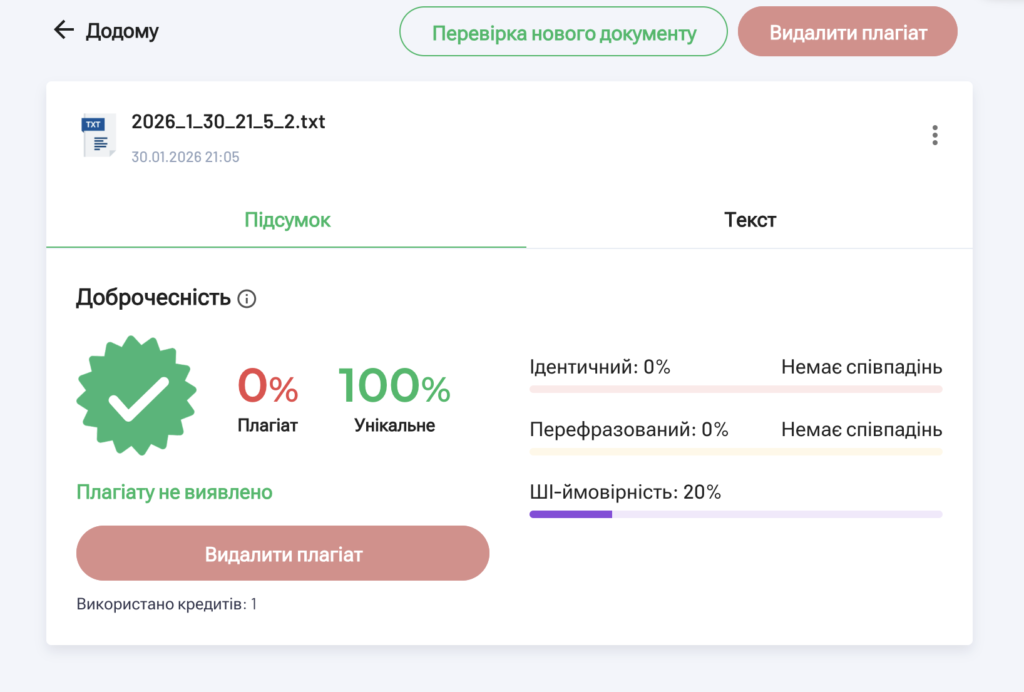Switch to the Текст tab
Screen dimensions: 1024x692
(x=750, y=220)
